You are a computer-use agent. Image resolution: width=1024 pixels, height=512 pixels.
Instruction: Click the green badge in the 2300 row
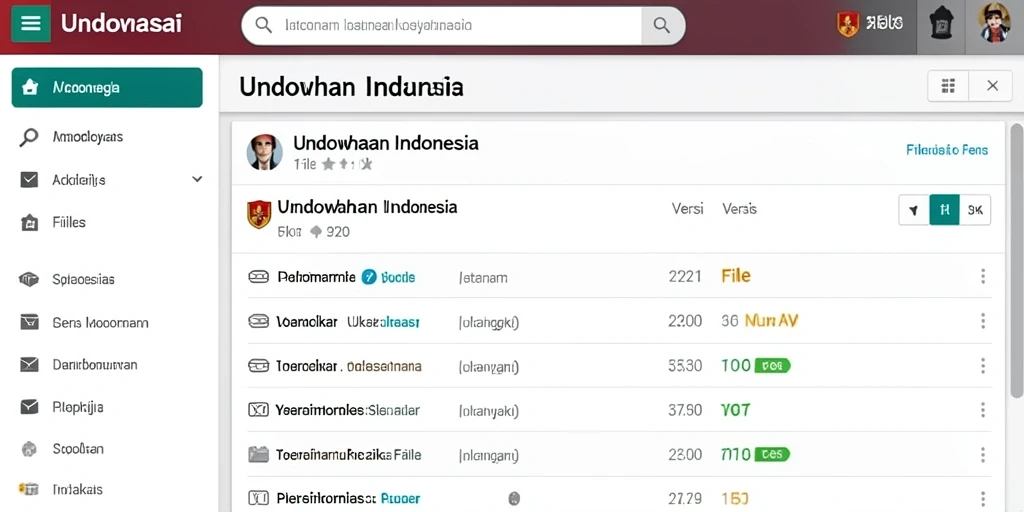pos(773,455)
